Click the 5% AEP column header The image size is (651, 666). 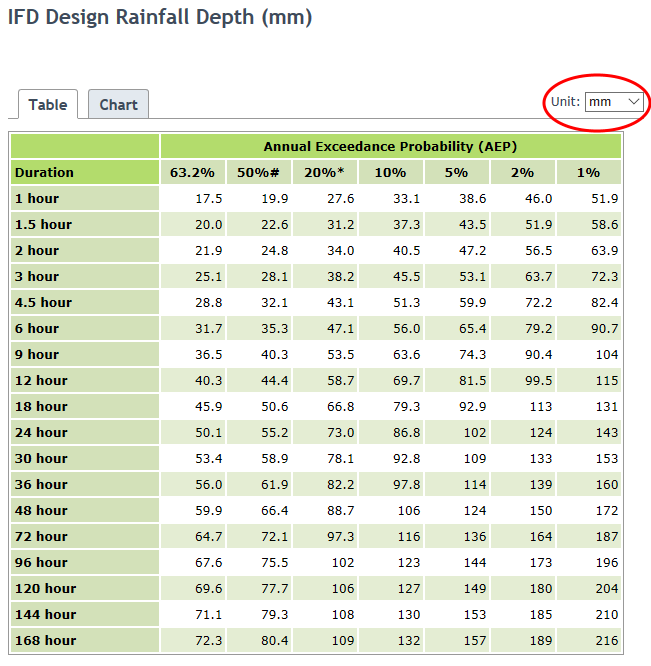point(457,172)
